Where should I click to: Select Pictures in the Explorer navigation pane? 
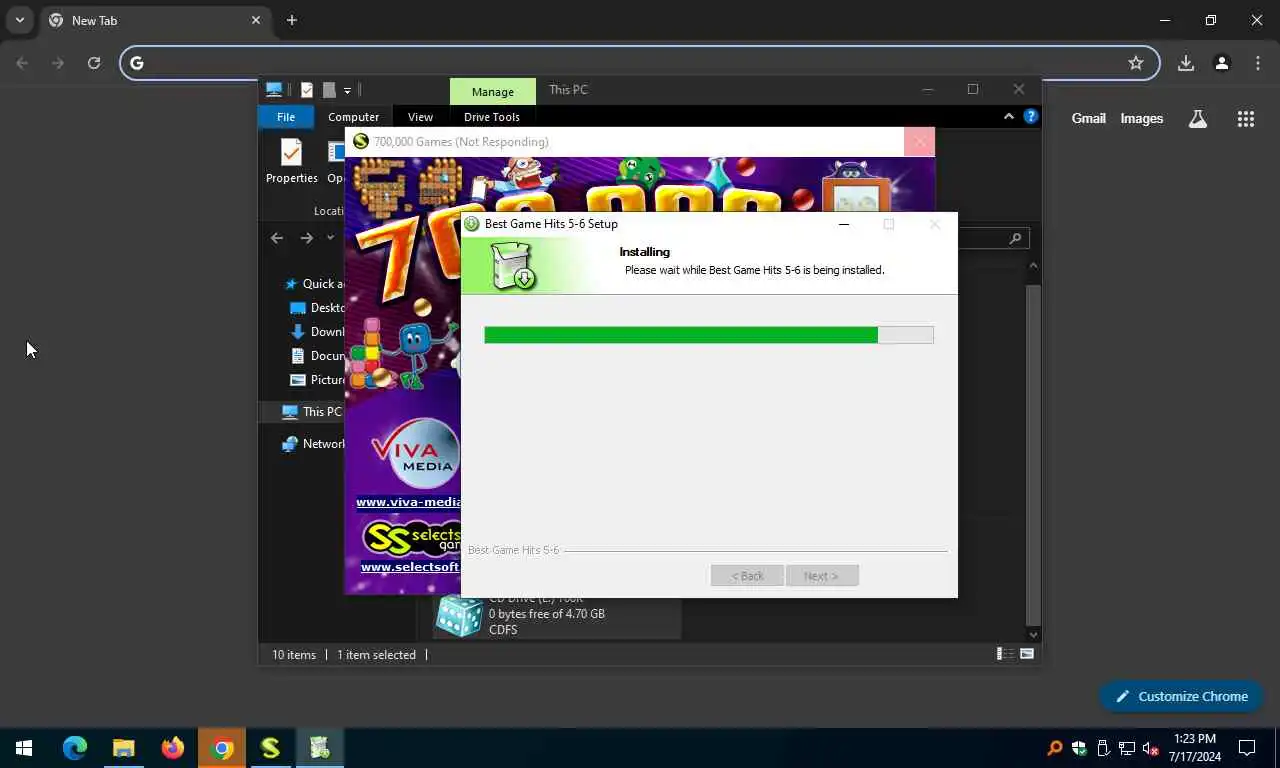pyautogui.click(x=317, y=380)
